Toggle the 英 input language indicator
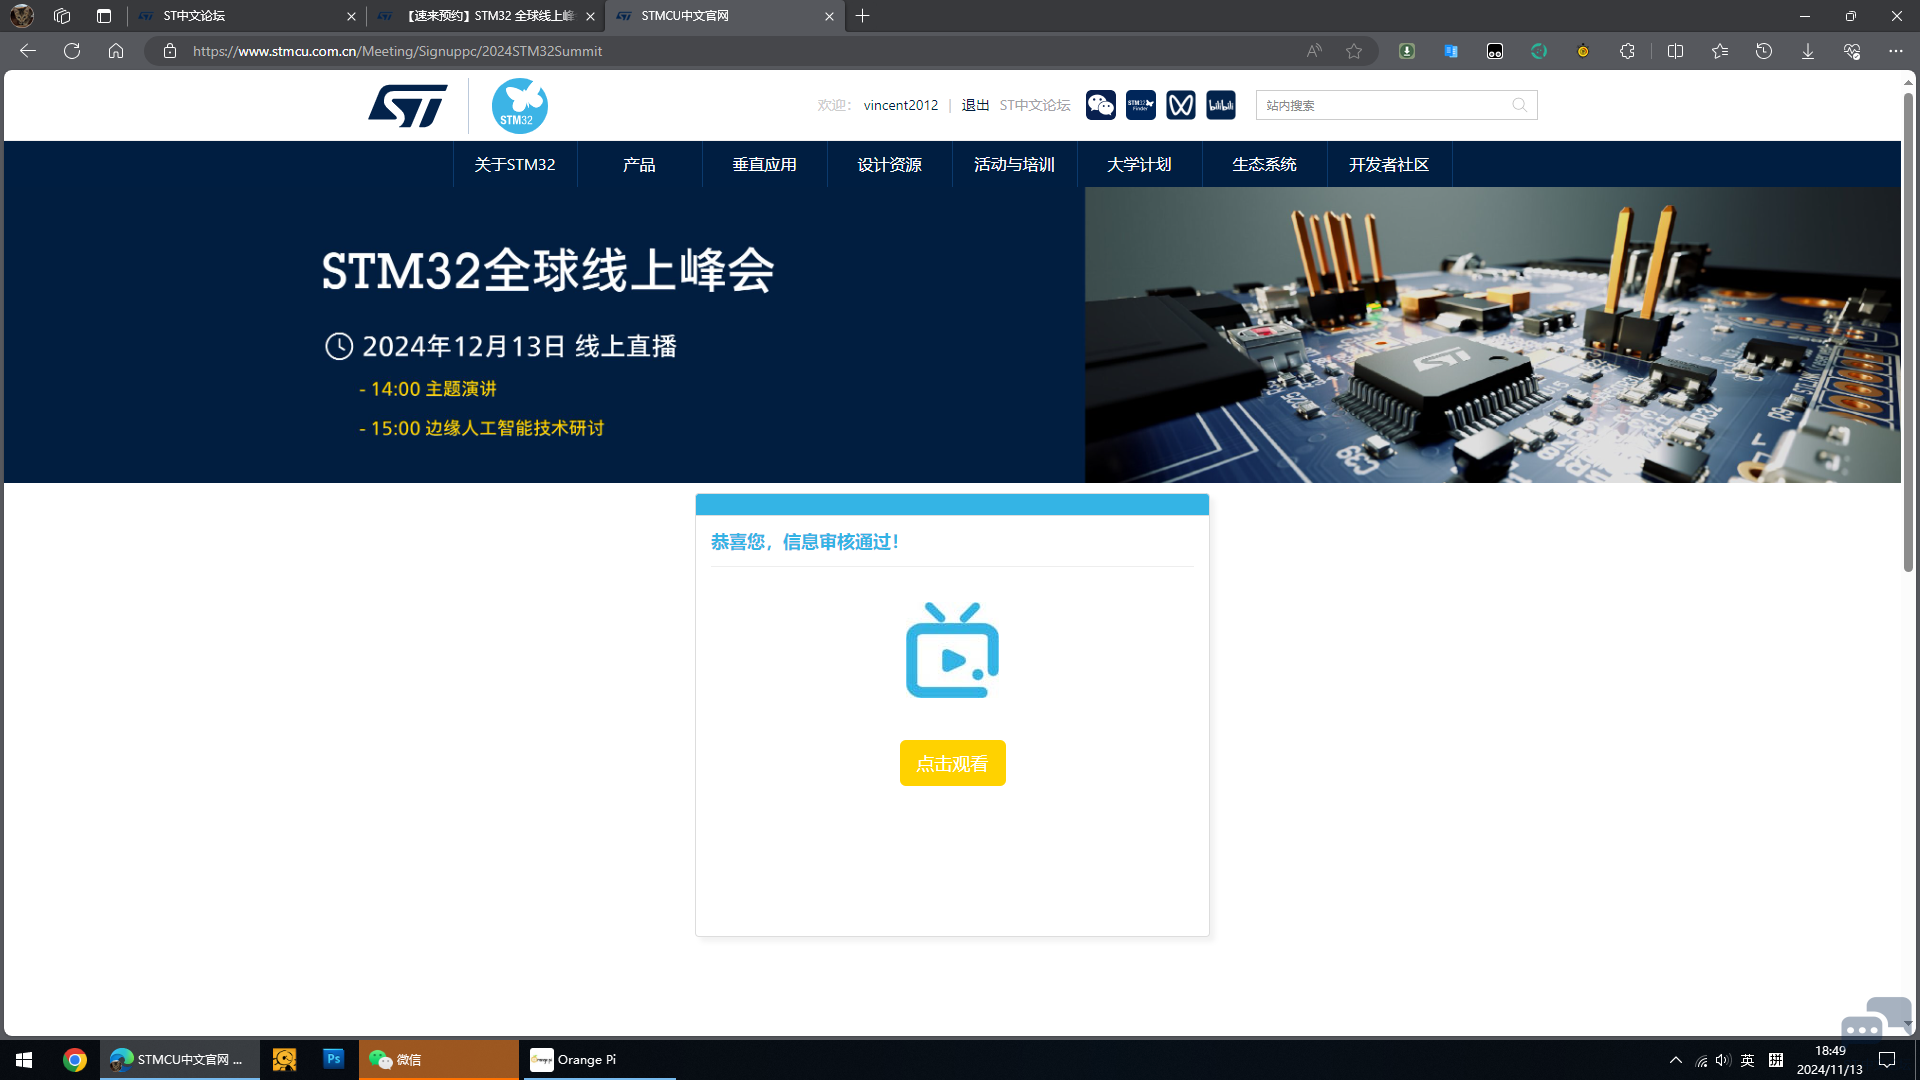Viewport: 1920px width, 1080px height. 1747,1060
